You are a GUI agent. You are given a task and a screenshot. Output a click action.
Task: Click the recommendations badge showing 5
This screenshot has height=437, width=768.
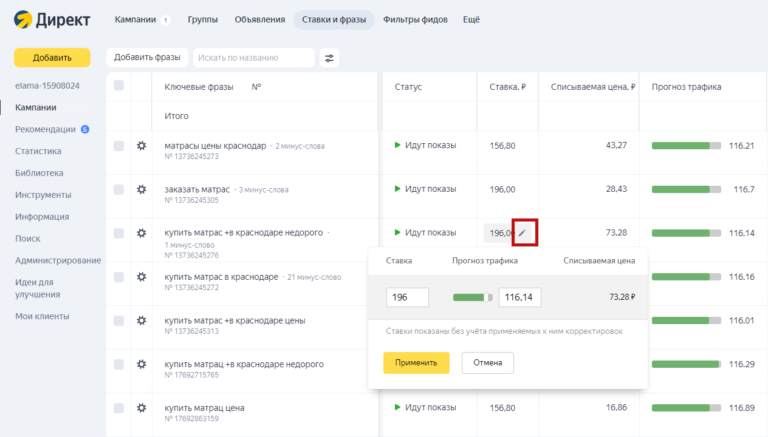[x=85, y=129]
